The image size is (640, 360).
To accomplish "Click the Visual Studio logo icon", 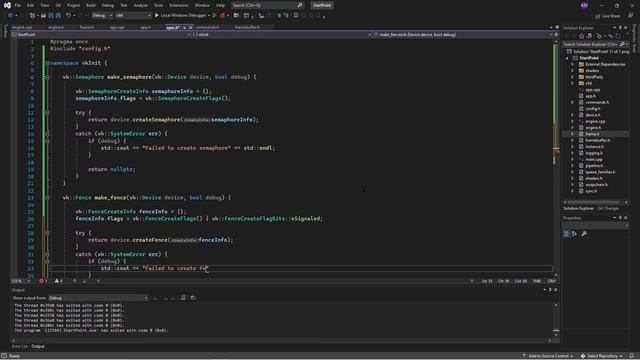I will pos(7,5).
